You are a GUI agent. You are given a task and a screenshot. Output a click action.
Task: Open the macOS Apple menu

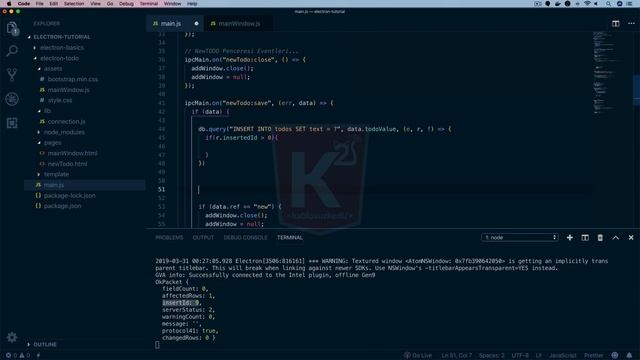coord(9,4)
